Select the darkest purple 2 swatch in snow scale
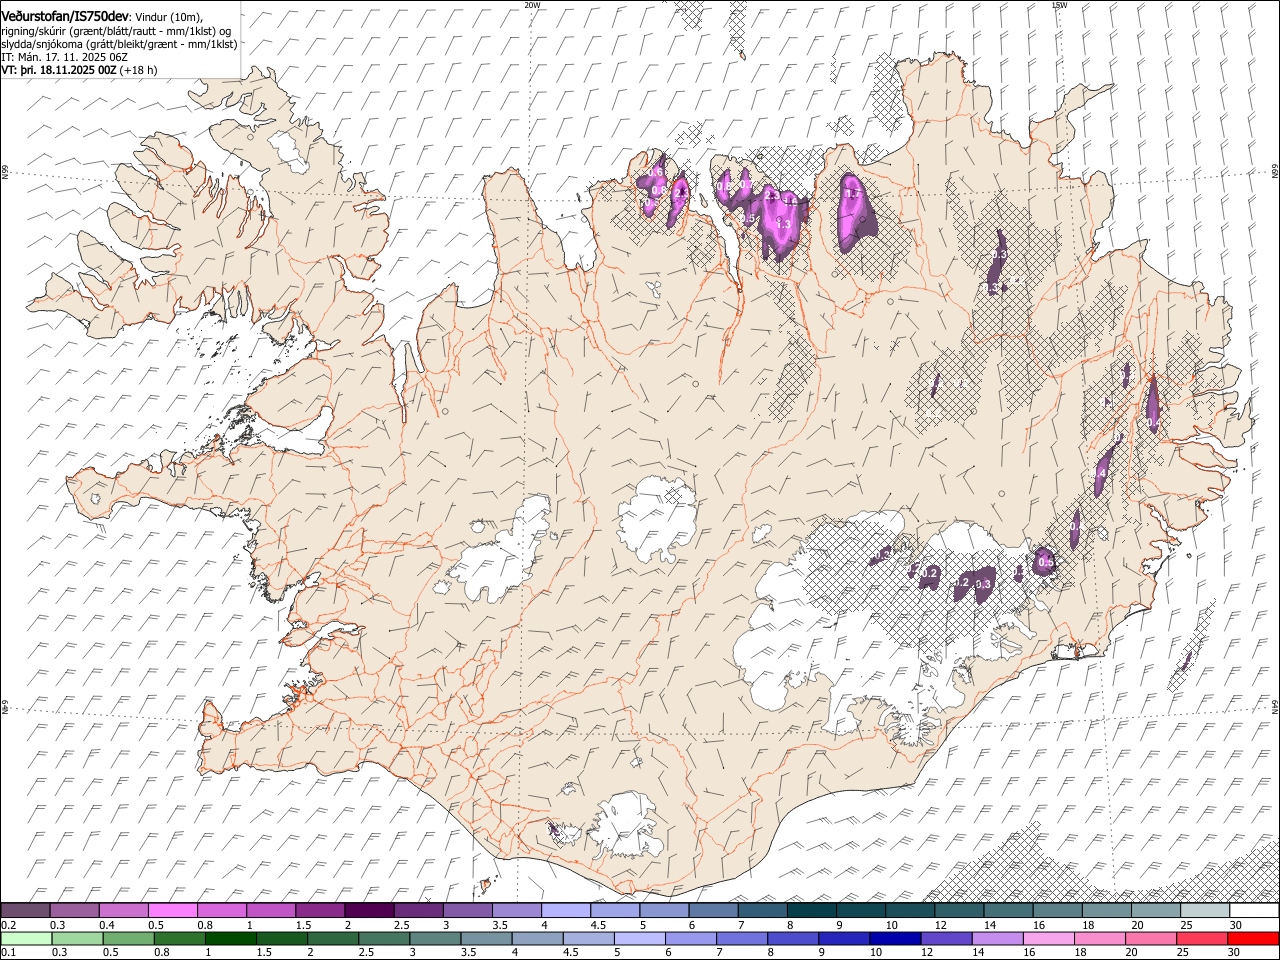The width and height of the screenshot is (1280, 960). 369,911
